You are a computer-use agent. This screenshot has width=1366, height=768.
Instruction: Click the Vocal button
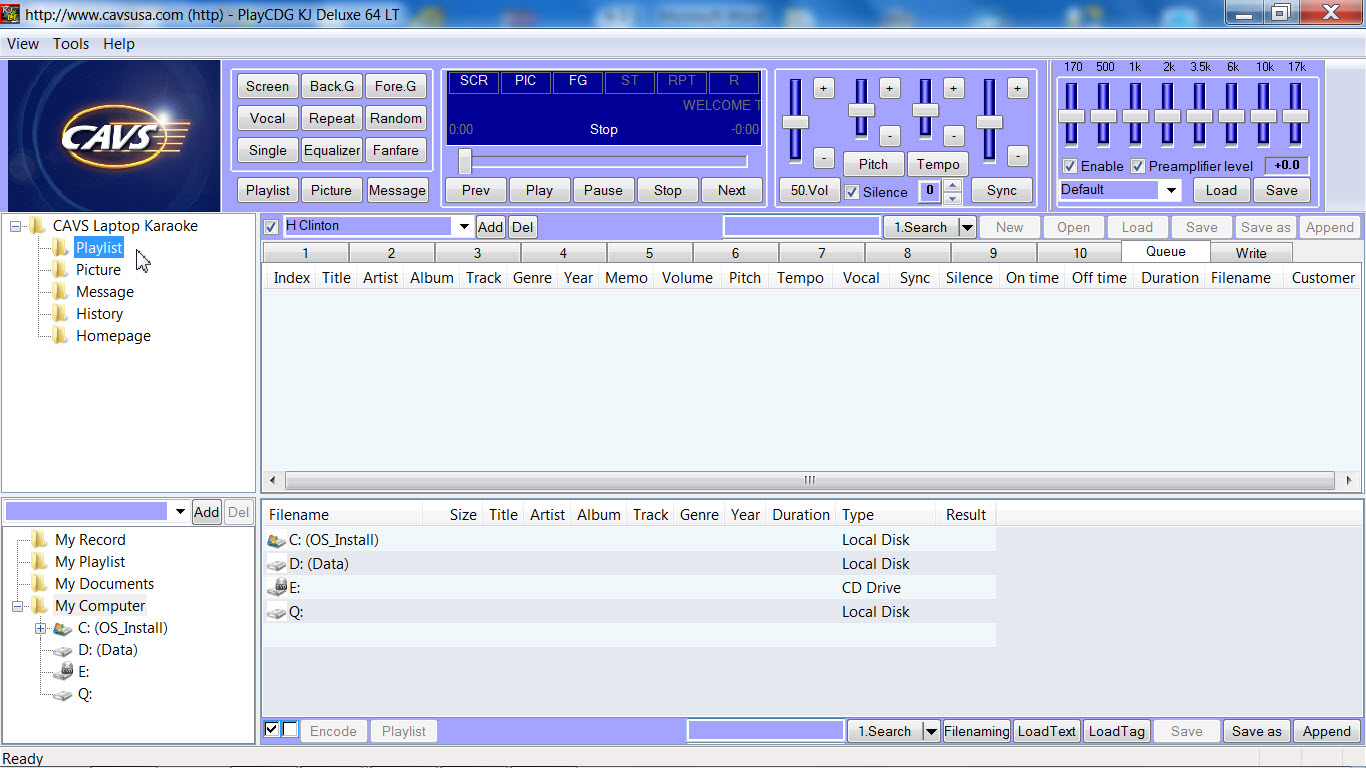pyautogui.click(x=267, y=118)
